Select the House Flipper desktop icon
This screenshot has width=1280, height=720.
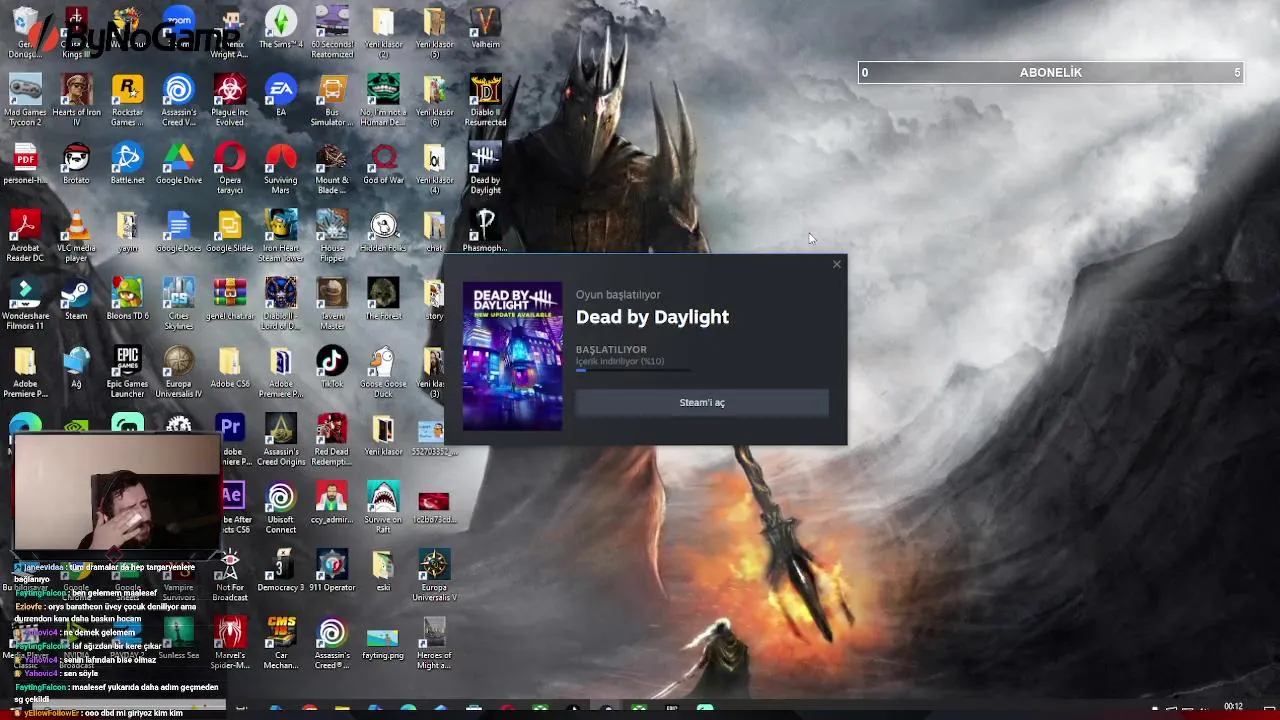pos(332,237)
